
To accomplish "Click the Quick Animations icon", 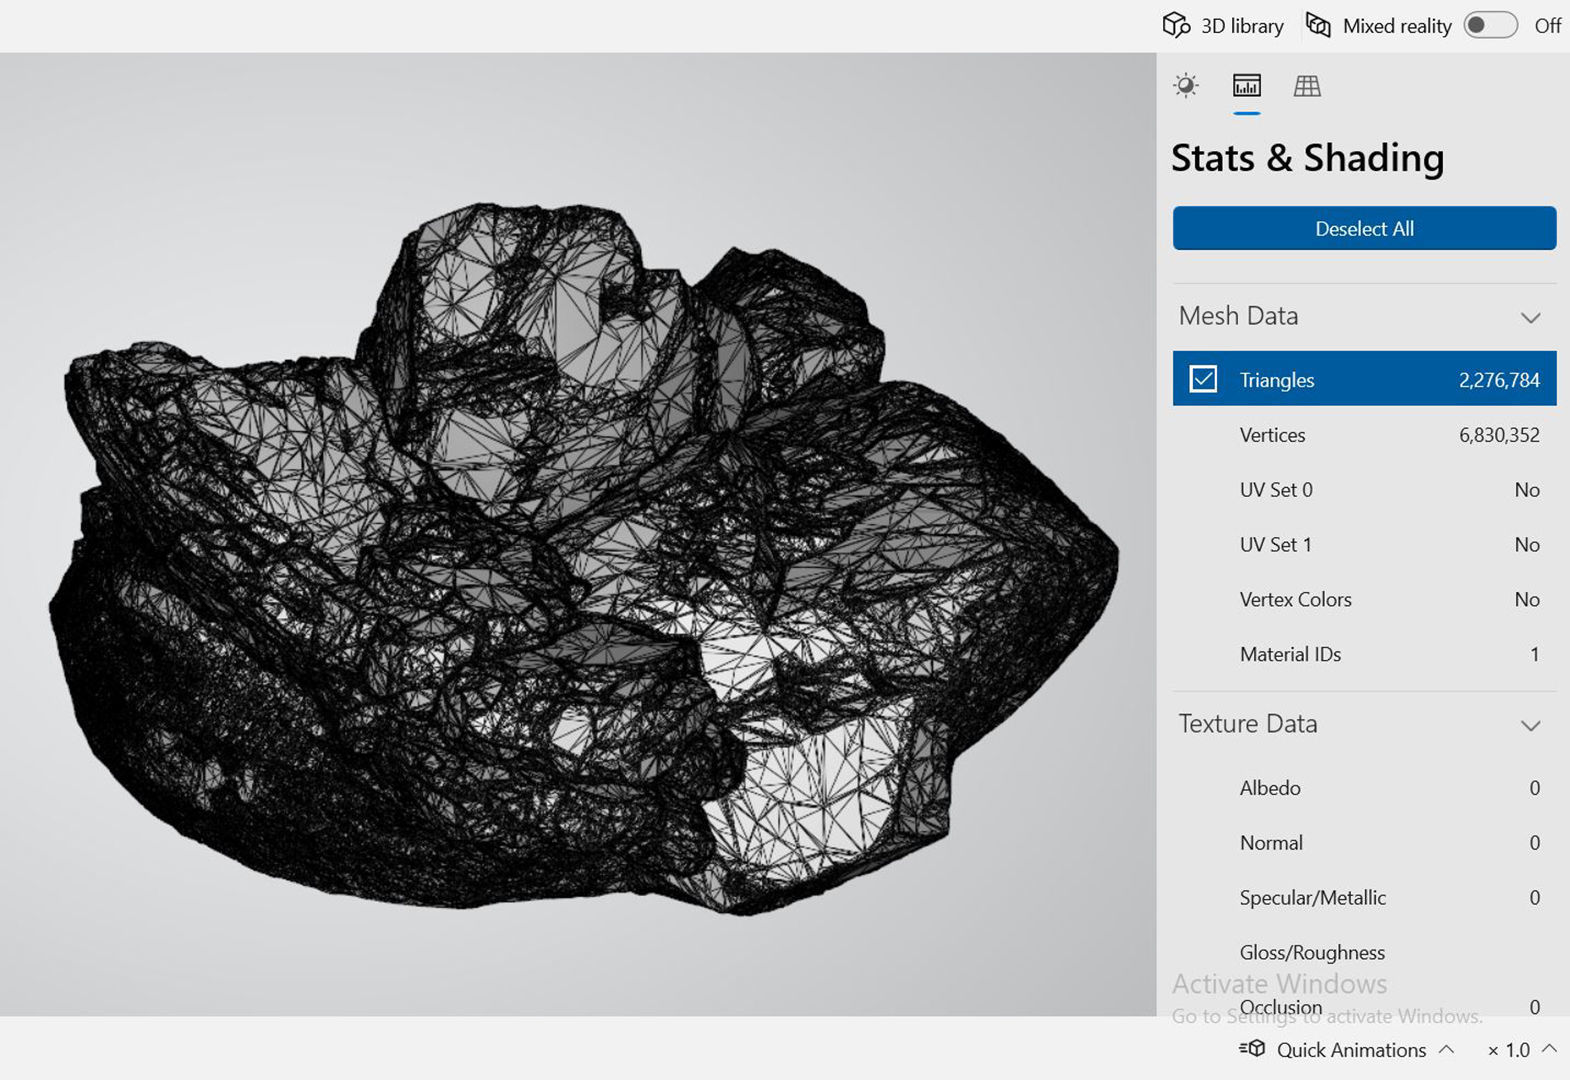I will click(1252, 1049).
